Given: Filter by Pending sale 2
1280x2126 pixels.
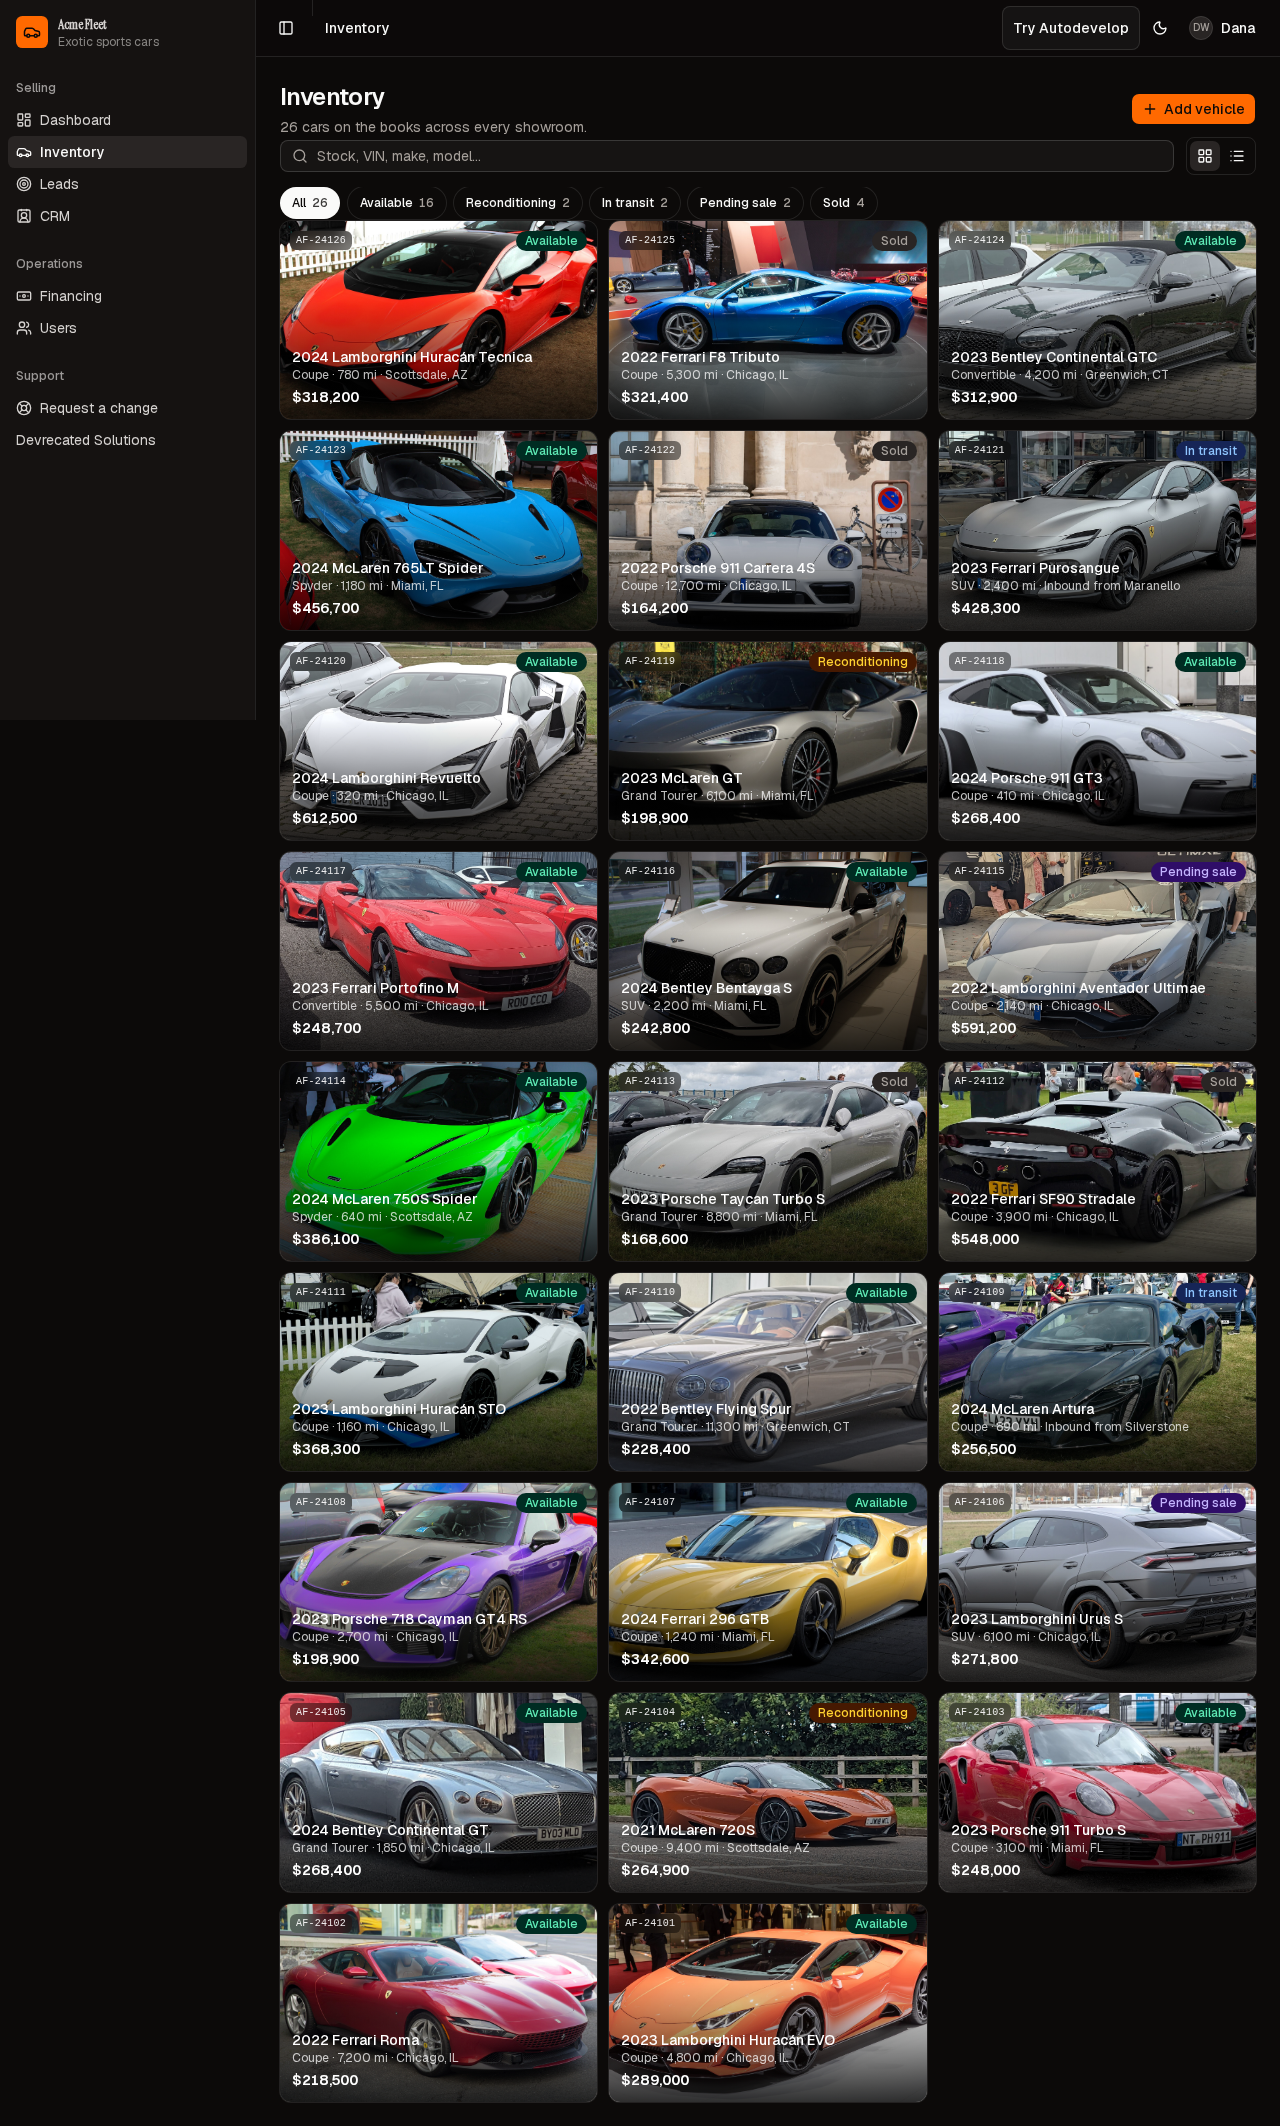Looking at the screenshot, I should [x=745, y=203].
